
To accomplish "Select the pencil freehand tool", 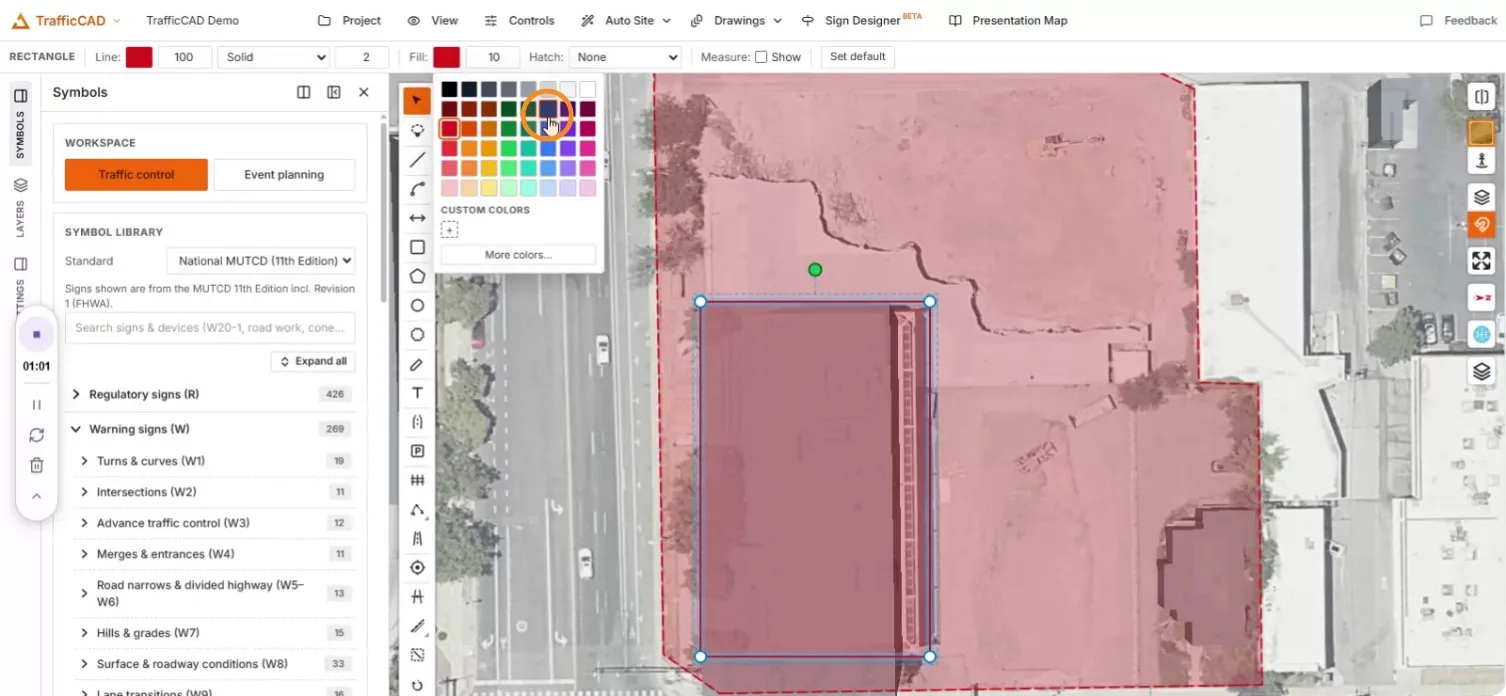I will coord(417,364).
